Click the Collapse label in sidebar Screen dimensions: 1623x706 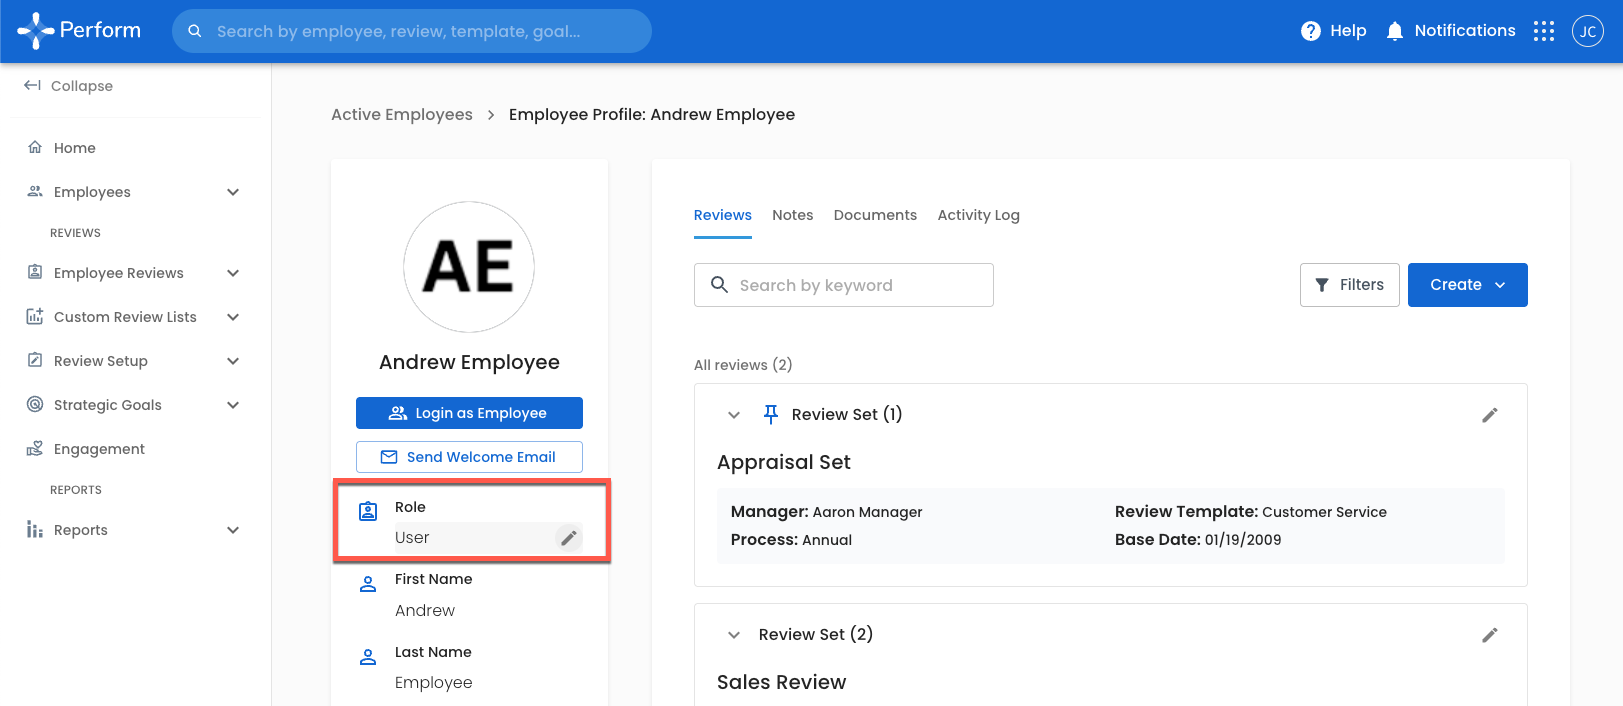click(x=82, y=86)
